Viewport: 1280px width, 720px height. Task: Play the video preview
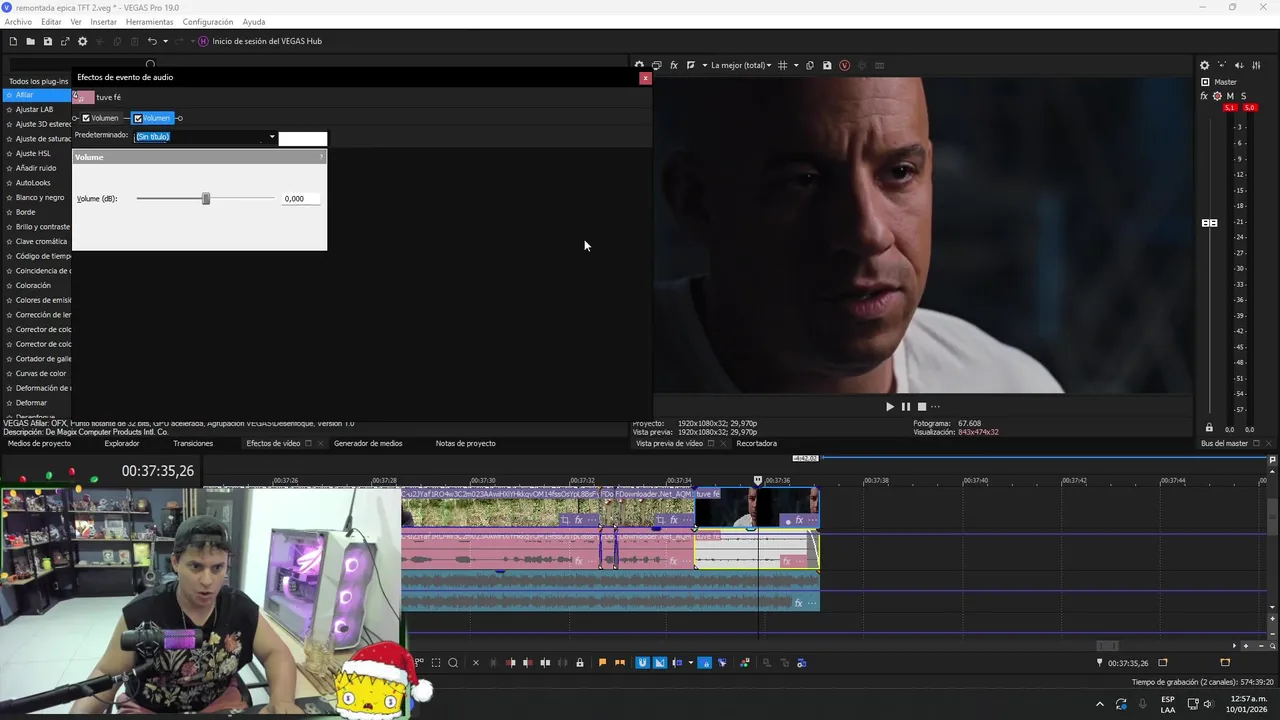(889, 406)
